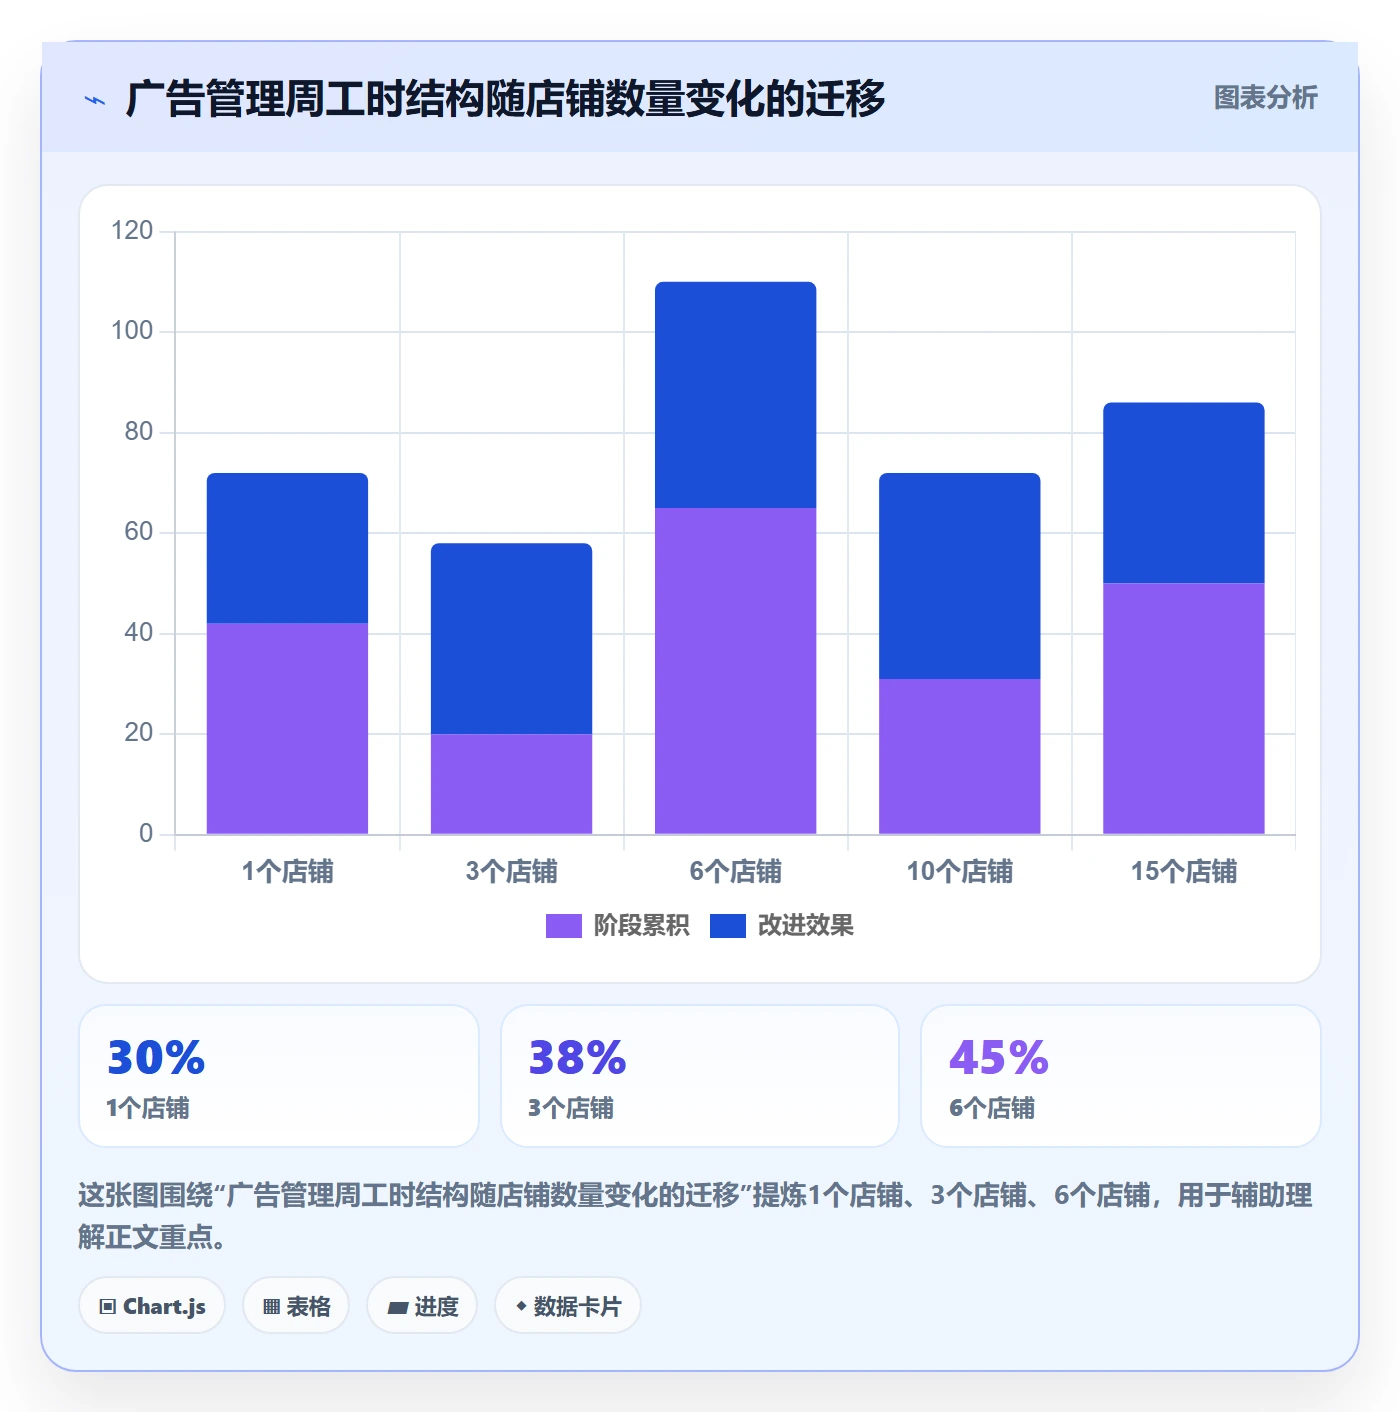Screen dimensions: 1400x1412
Task: Click the square icon in Chart.js chip
Action: pos(108,1307)
